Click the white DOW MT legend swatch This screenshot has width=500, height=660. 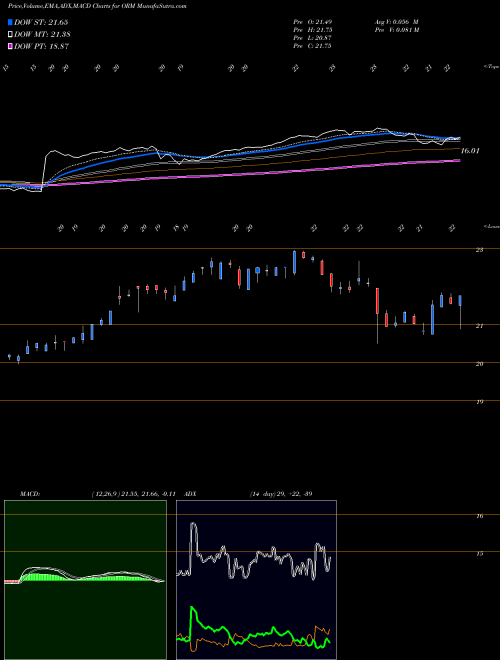point(10,34)
